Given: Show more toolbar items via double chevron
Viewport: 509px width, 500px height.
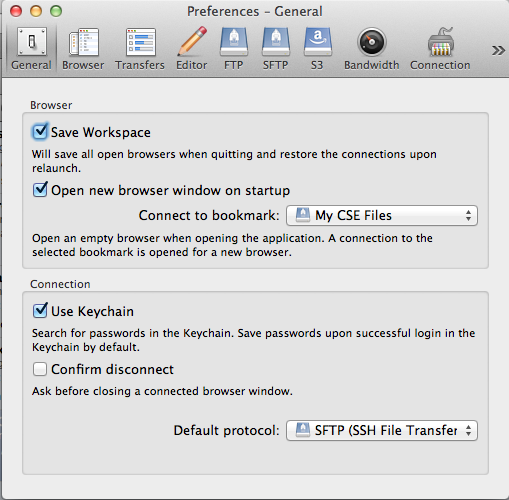Looking at the screenshot, I should click(x=498, y=50).
